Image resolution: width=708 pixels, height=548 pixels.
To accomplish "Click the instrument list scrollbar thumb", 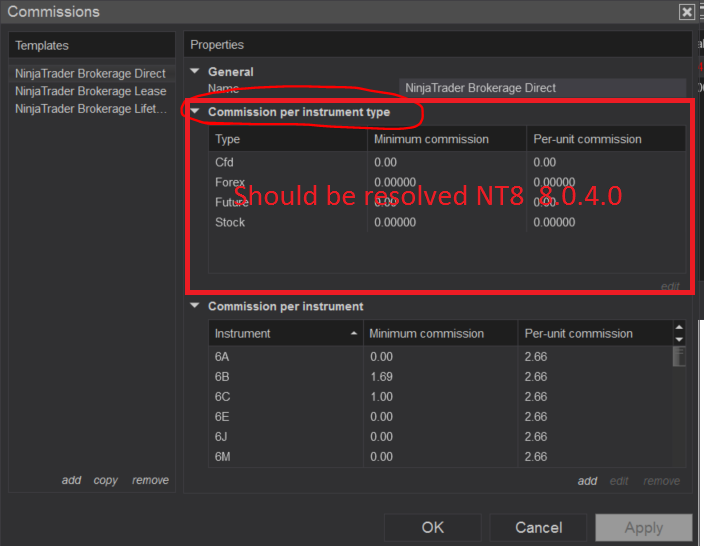I will click(679, 357).
